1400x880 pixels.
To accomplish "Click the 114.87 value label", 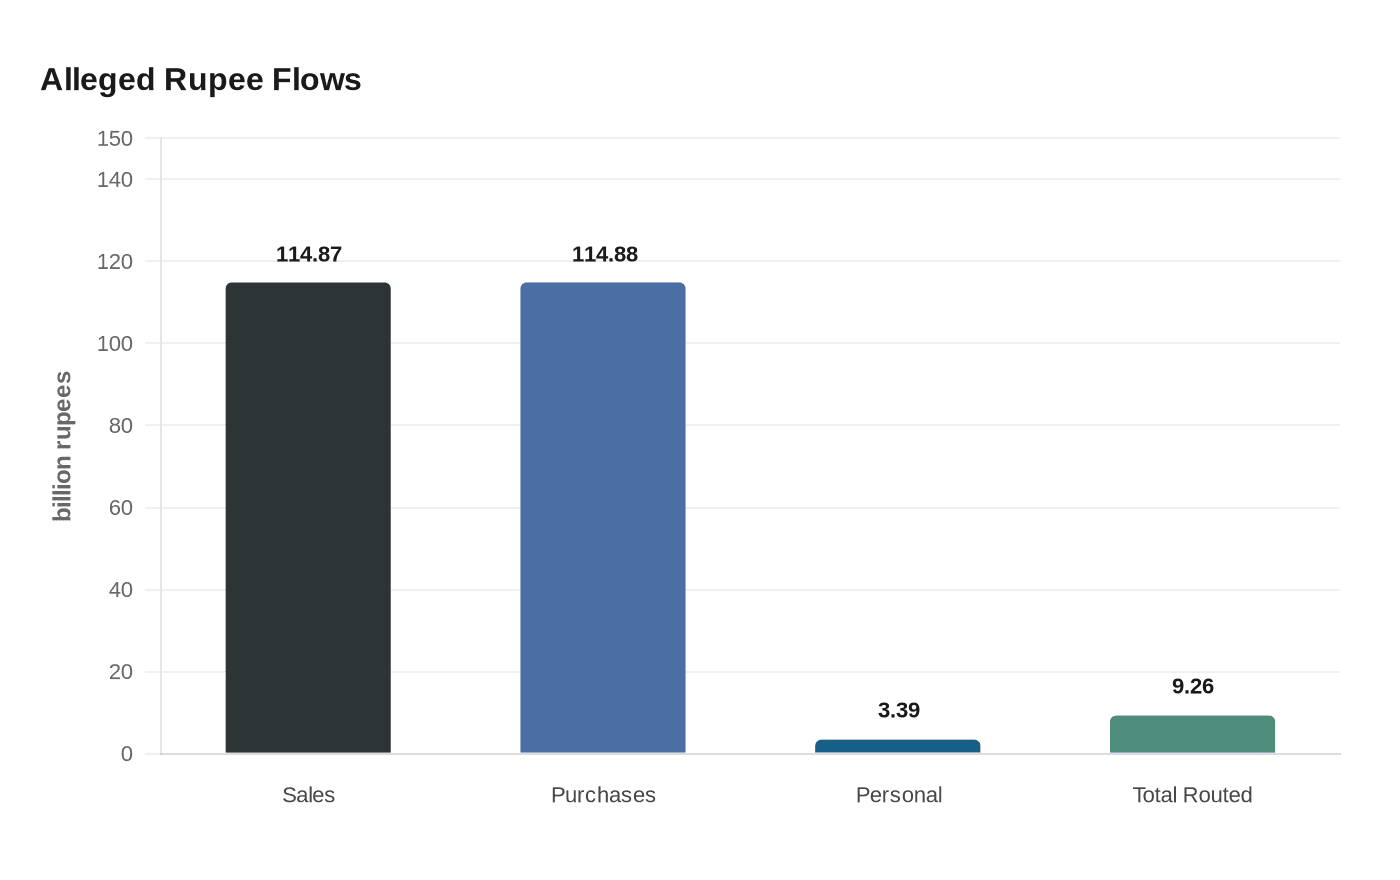I will [309, 254].
